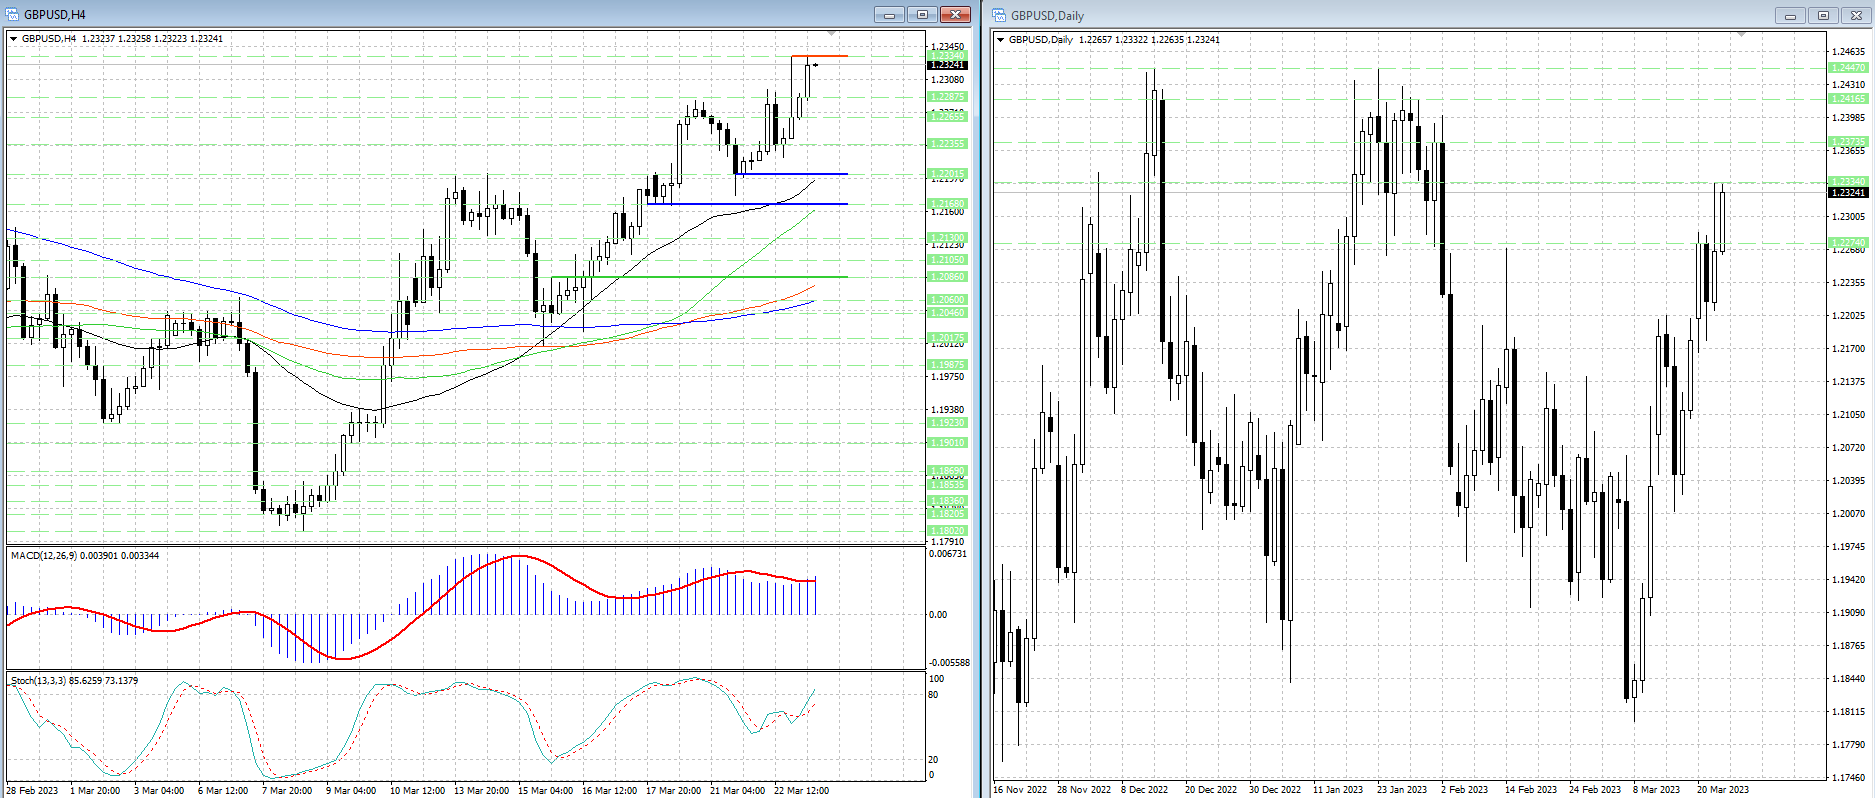Viewport: 1875px width, 798px height.
Task: Select the upper blue horizontal line in H4
Action: [792, 174]
